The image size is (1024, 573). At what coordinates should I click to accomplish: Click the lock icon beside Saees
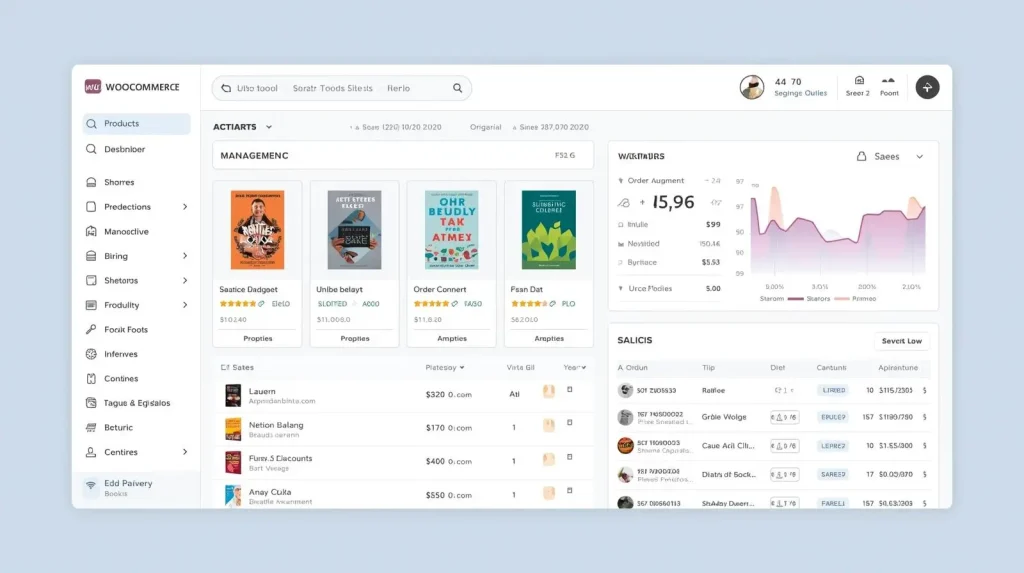(x=861, y=156)
